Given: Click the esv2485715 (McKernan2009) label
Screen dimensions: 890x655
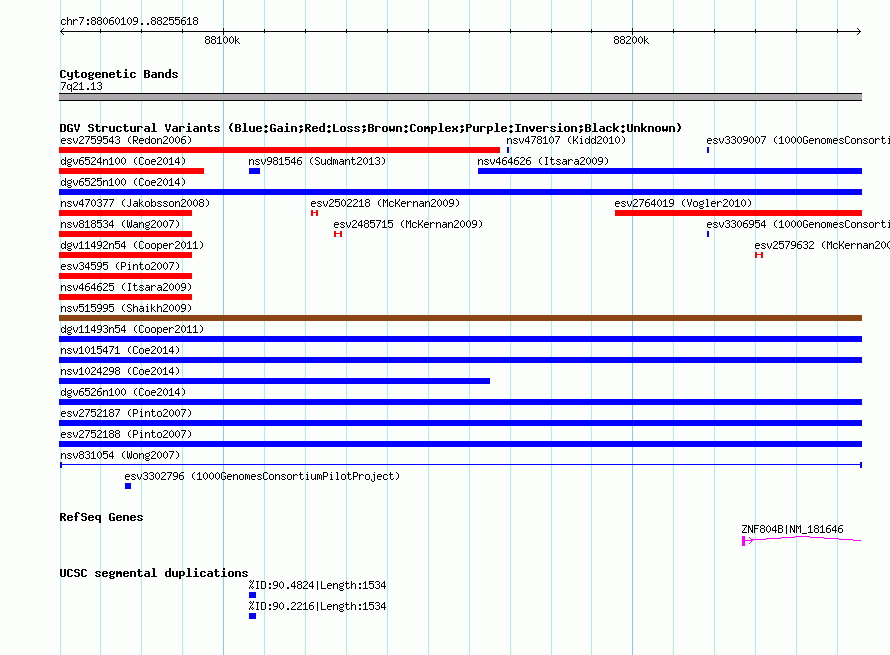Looking at the screenshot, I should click(x=408, y=224).
